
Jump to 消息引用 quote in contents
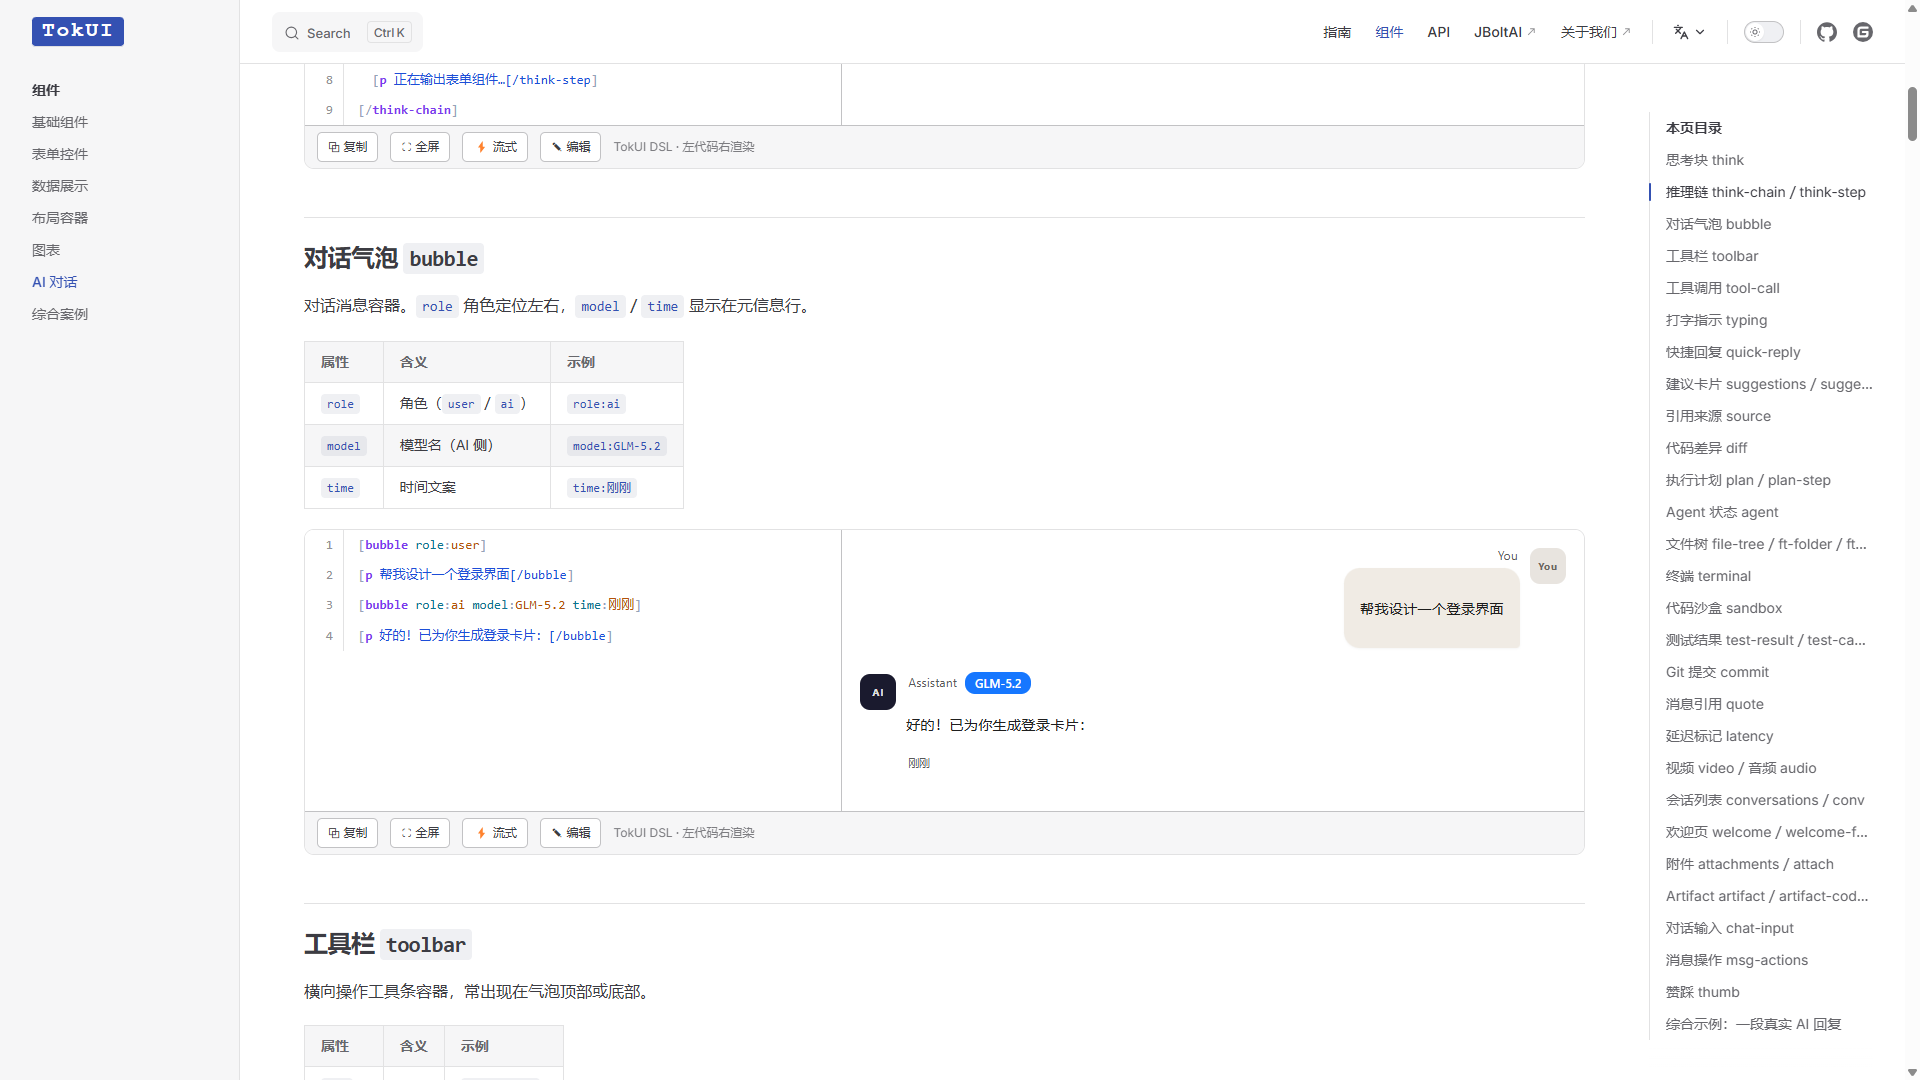tap(1715, 704)
